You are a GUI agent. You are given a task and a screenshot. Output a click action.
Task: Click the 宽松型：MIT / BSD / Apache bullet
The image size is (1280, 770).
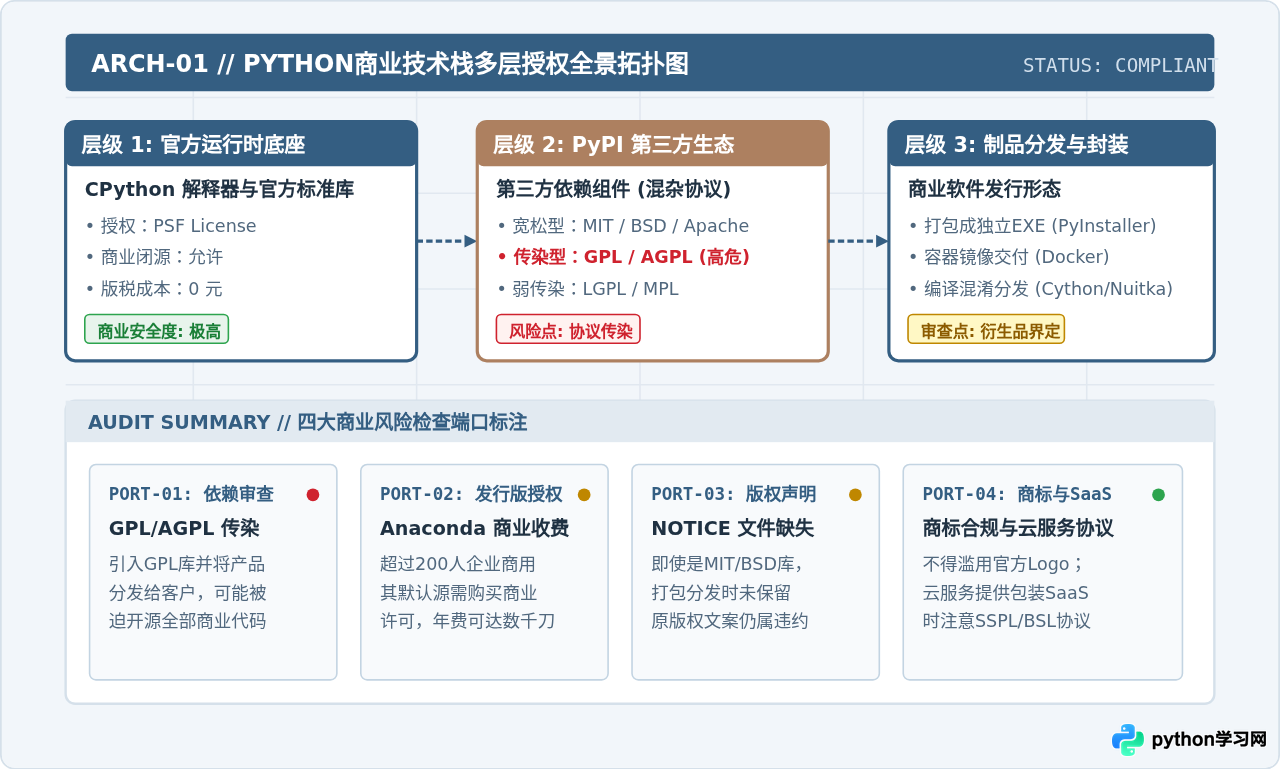tap(623, 226)
